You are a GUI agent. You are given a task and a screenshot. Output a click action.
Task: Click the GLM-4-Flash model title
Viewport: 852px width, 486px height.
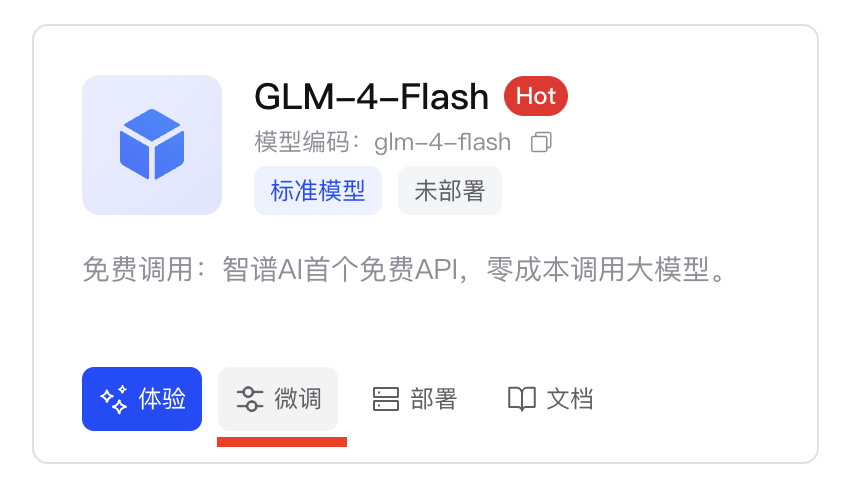[x=372, y=97]
